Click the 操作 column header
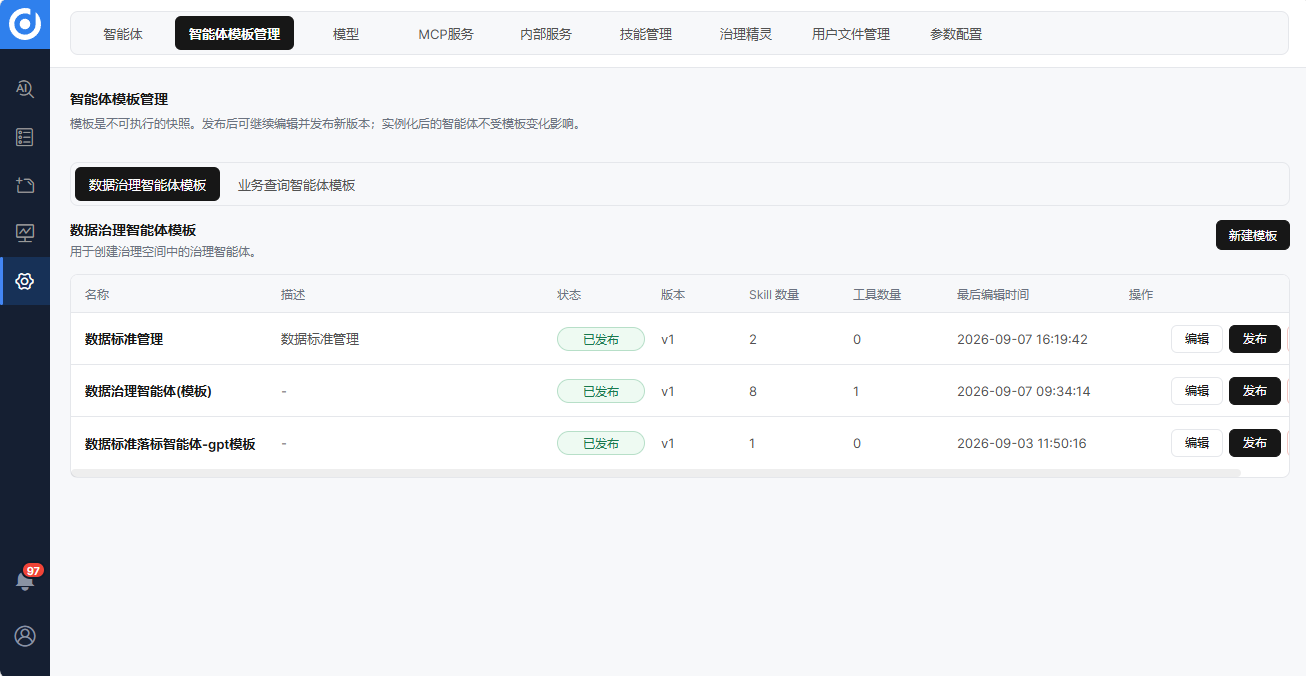Viewport: 1306px width, 676px height. tap(1141, 294)
